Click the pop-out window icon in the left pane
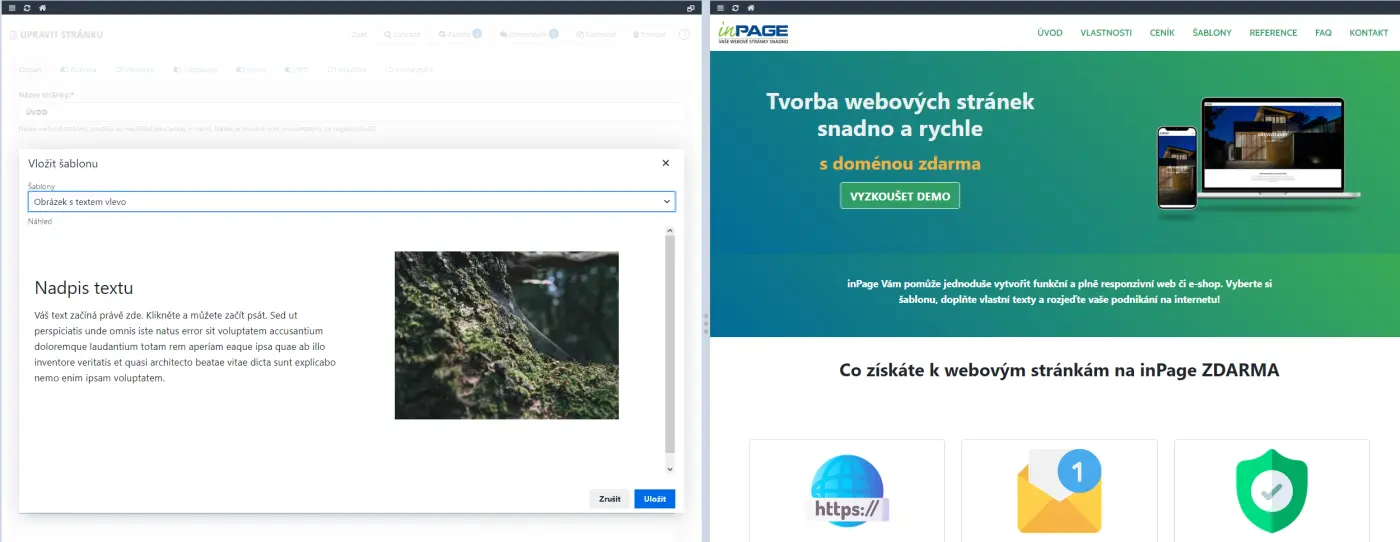 (691, 7)
